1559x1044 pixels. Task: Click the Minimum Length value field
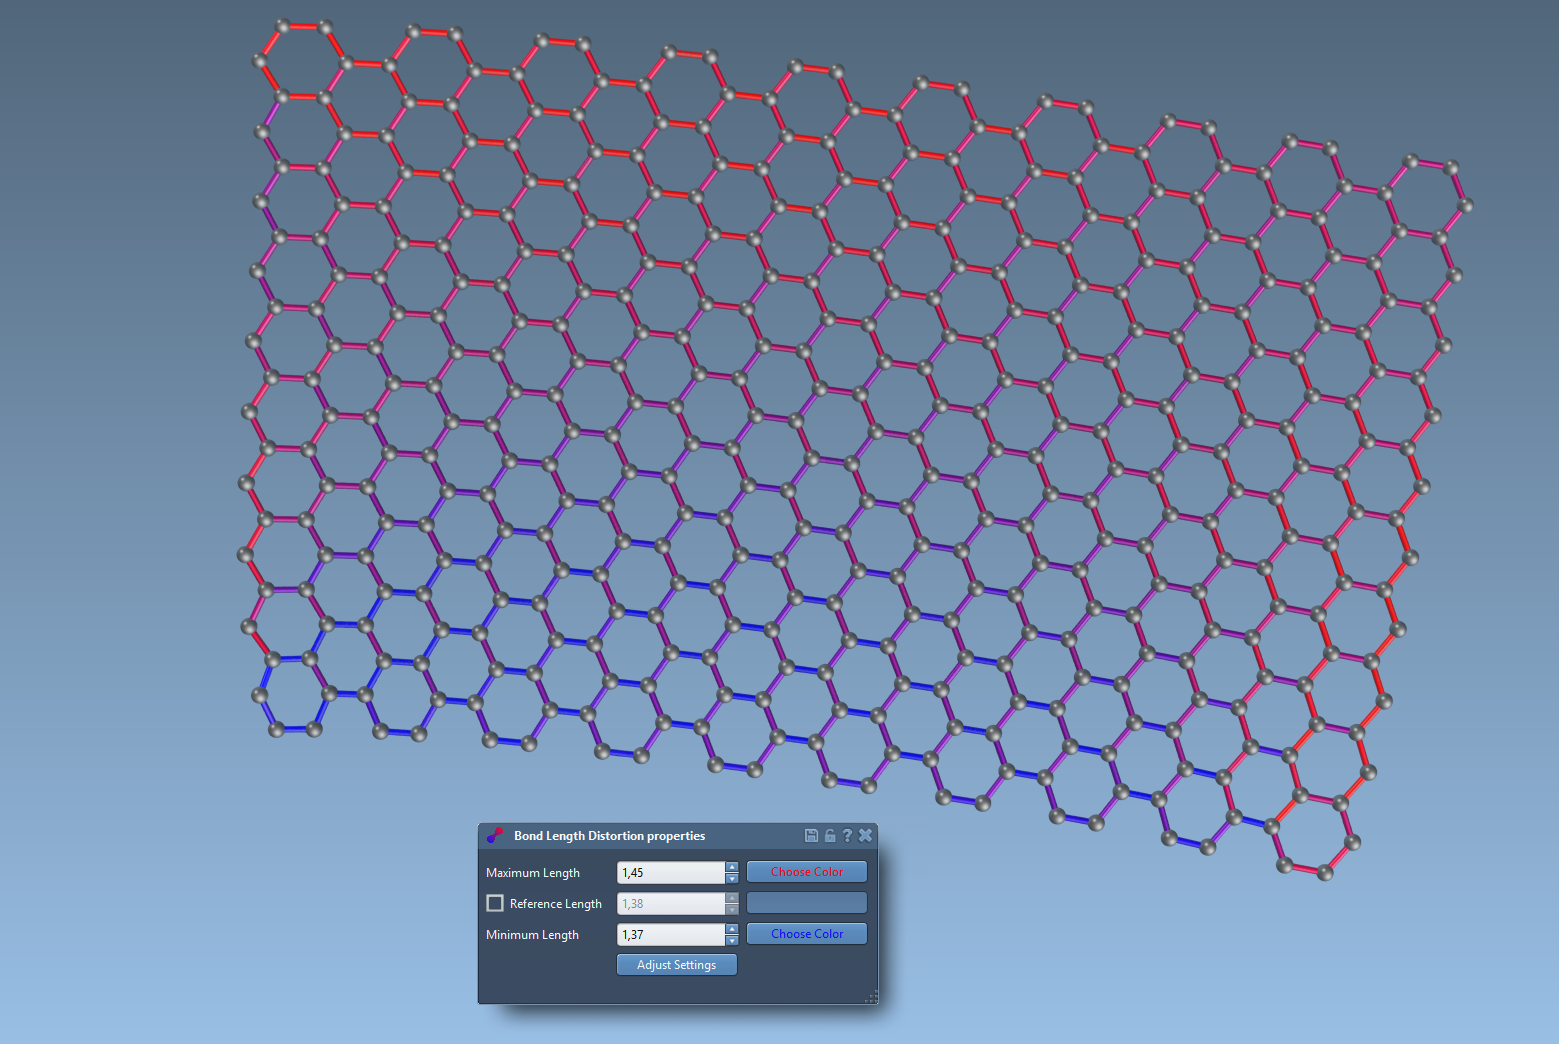(670, 935)
